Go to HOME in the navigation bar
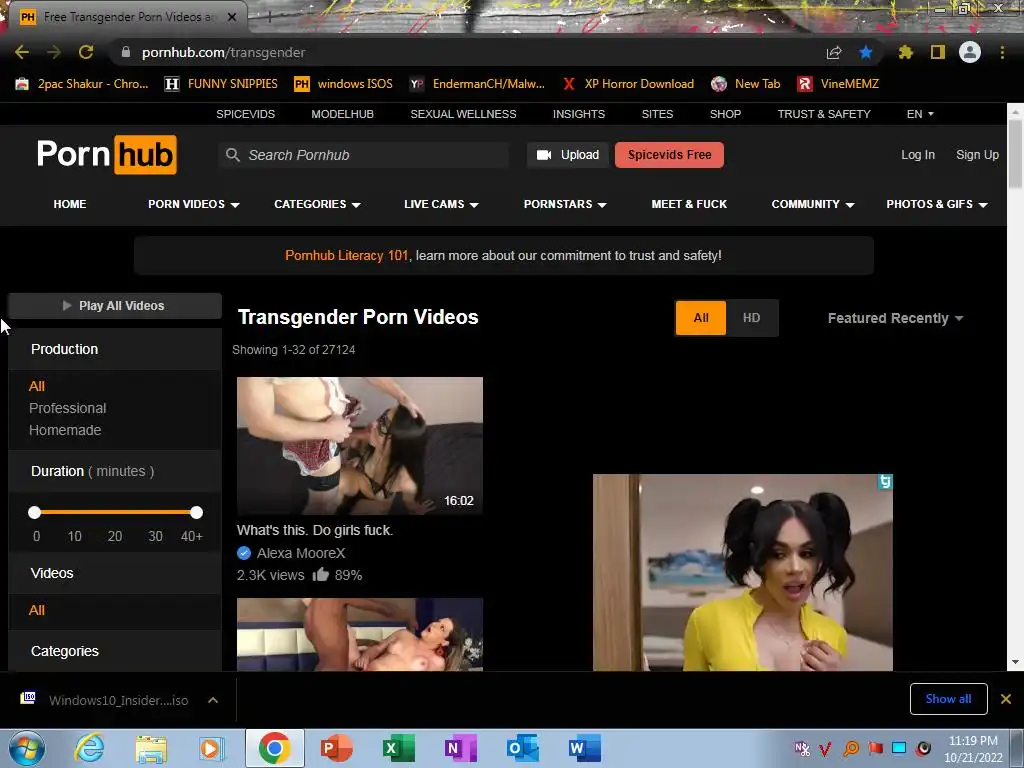The image size is (1024, 768). [x=70, y=204]
